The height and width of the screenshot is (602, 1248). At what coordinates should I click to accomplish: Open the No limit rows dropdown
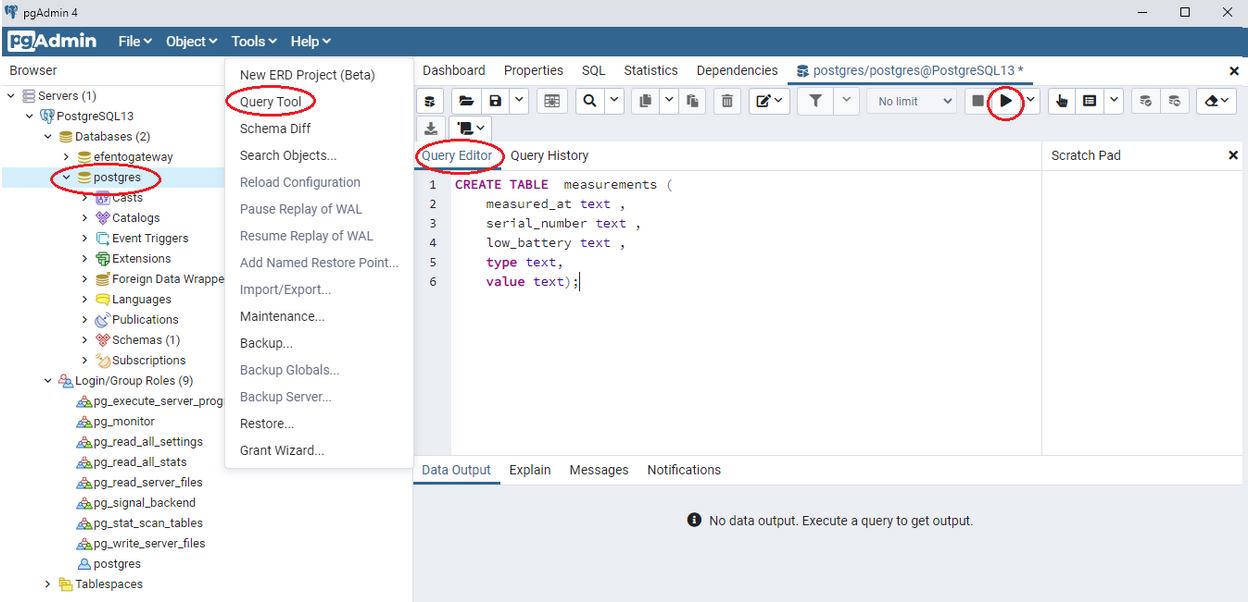point(915,101)
